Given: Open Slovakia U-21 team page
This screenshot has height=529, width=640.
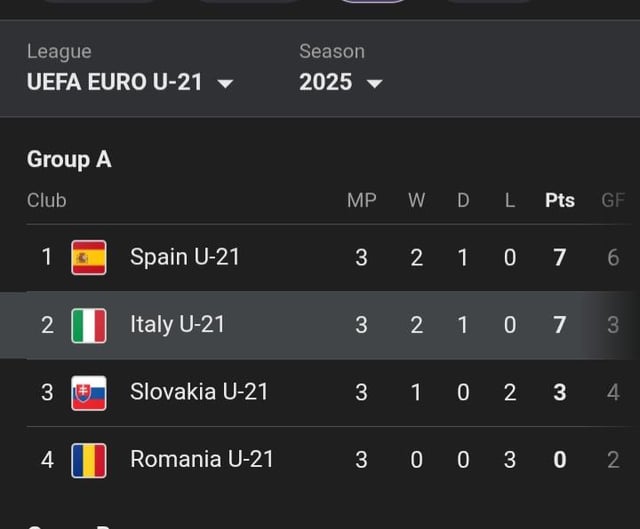Looking at the screenshot, I should click(x=199, y=392).
